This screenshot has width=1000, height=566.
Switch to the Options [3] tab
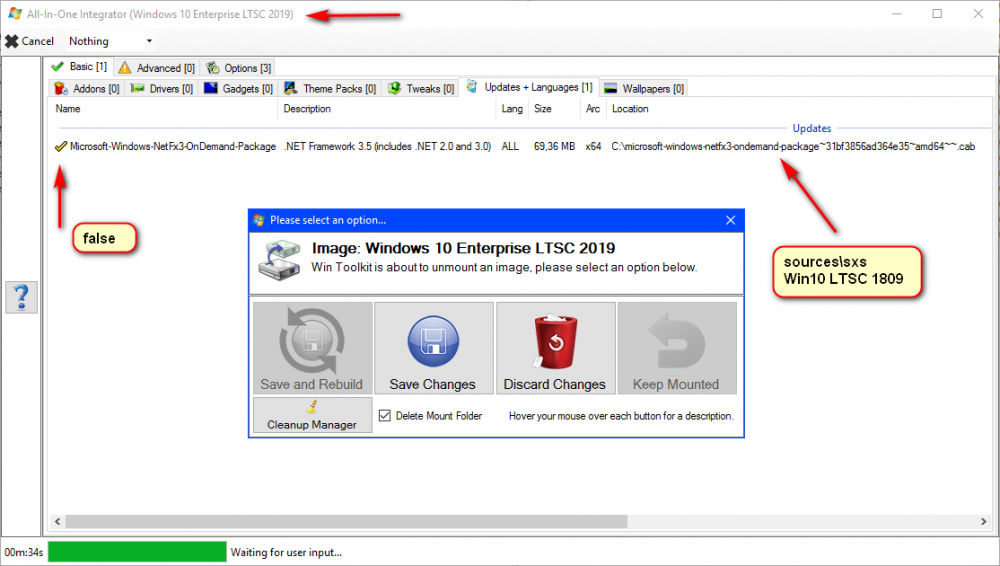pos(239,68)
